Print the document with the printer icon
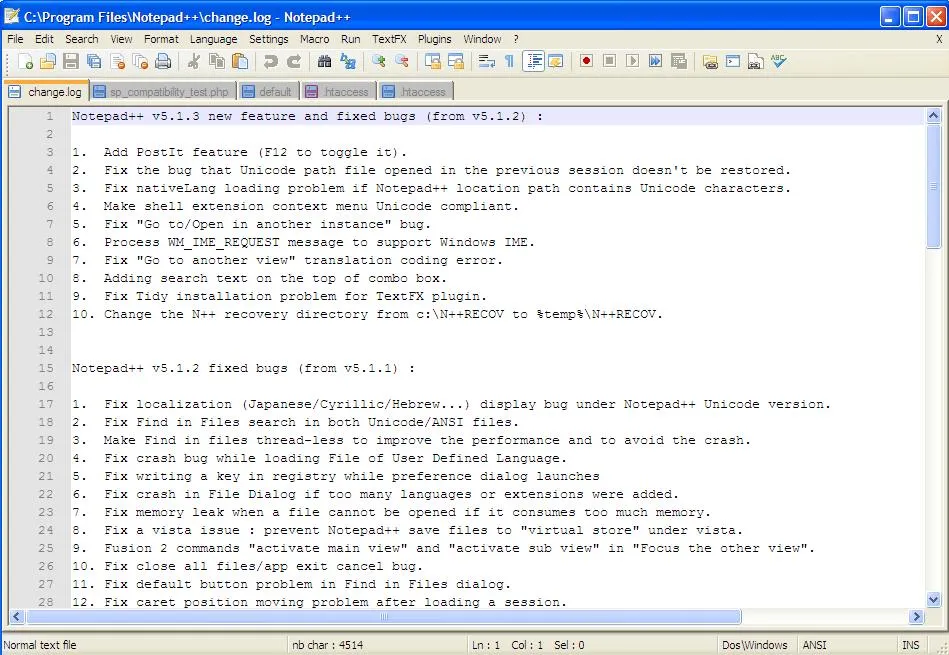Viewport: 949px width, 655px height. pyautogui.click(x=163, y=61)
